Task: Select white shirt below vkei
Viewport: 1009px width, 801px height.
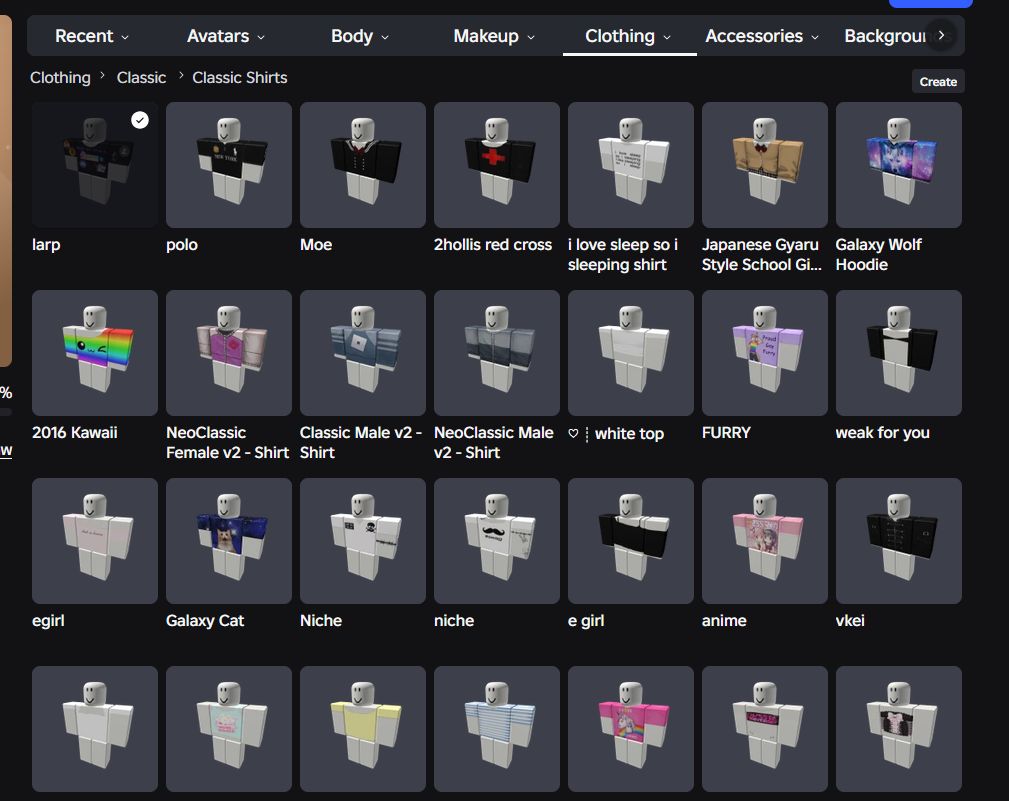Action: coord(898,728)
